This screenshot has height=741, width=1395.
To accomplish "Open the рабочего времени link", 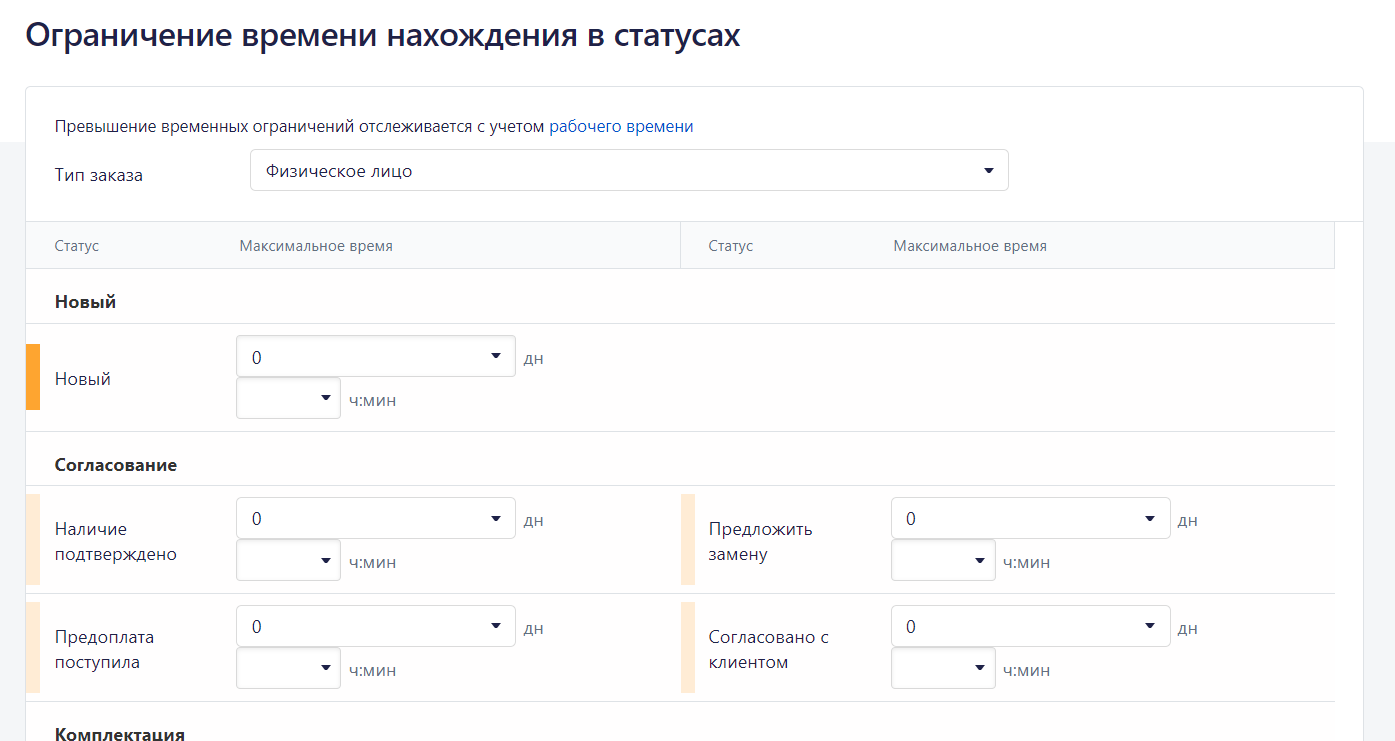I will 621,127.
